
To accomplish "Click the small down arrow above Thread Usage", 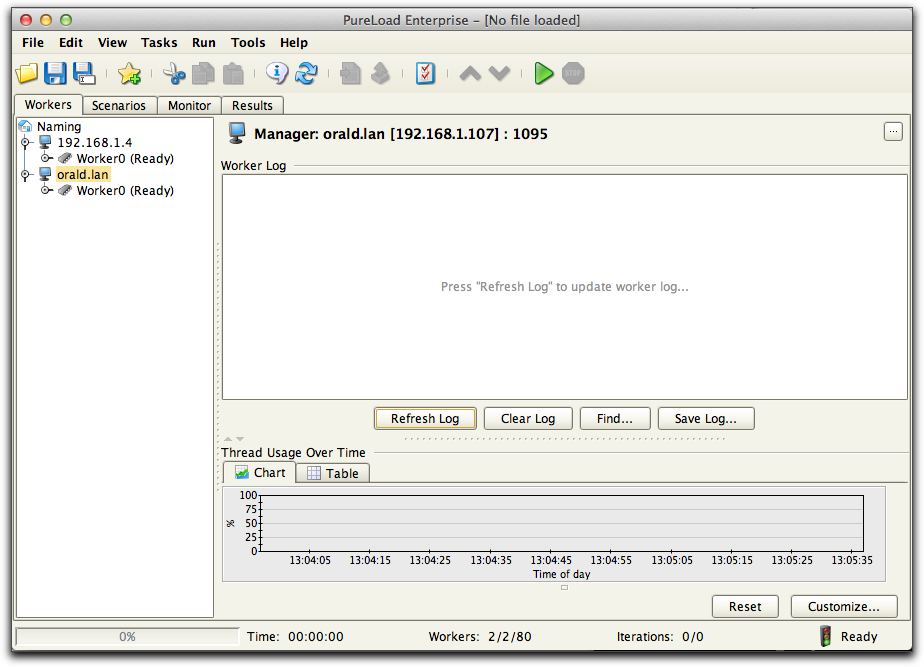I will [240, 439].
